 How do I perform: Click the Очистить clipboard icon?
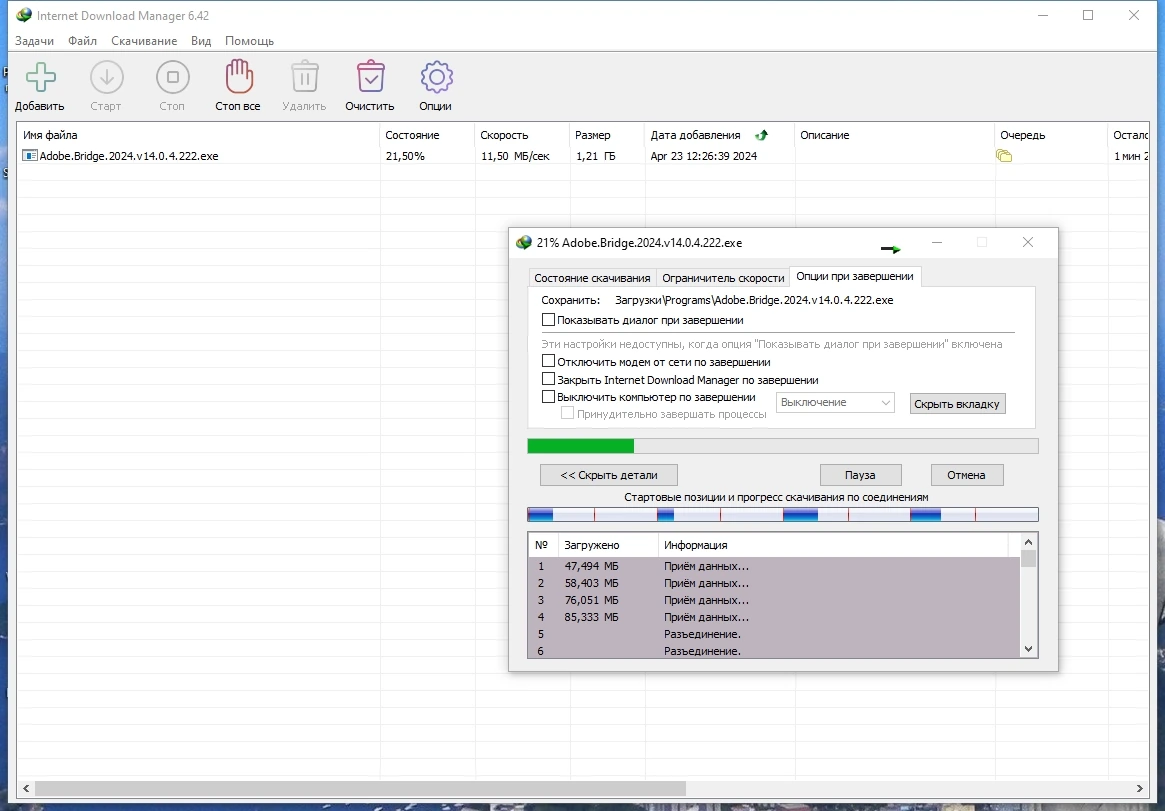(370, 76)
